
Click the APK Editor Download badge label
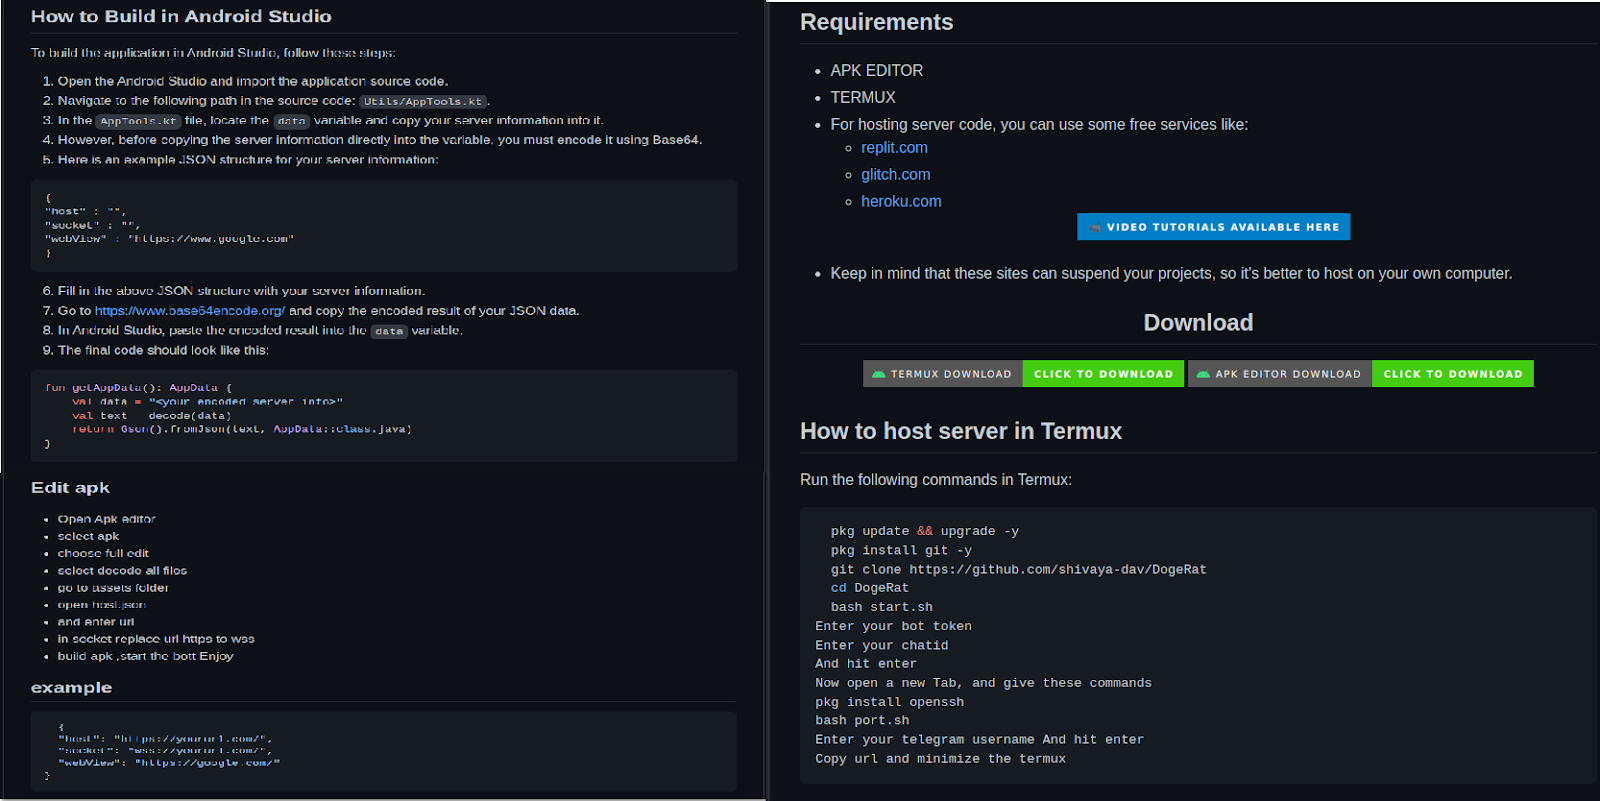(x=1280, y=374)
